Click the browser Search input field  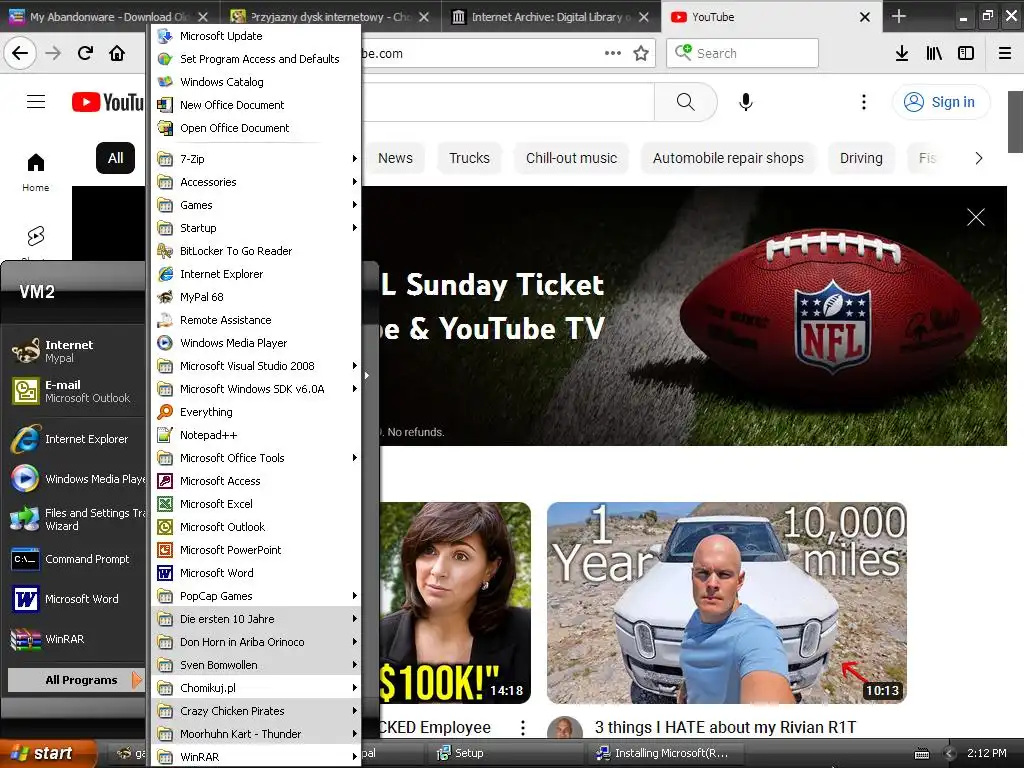(743, 54)
